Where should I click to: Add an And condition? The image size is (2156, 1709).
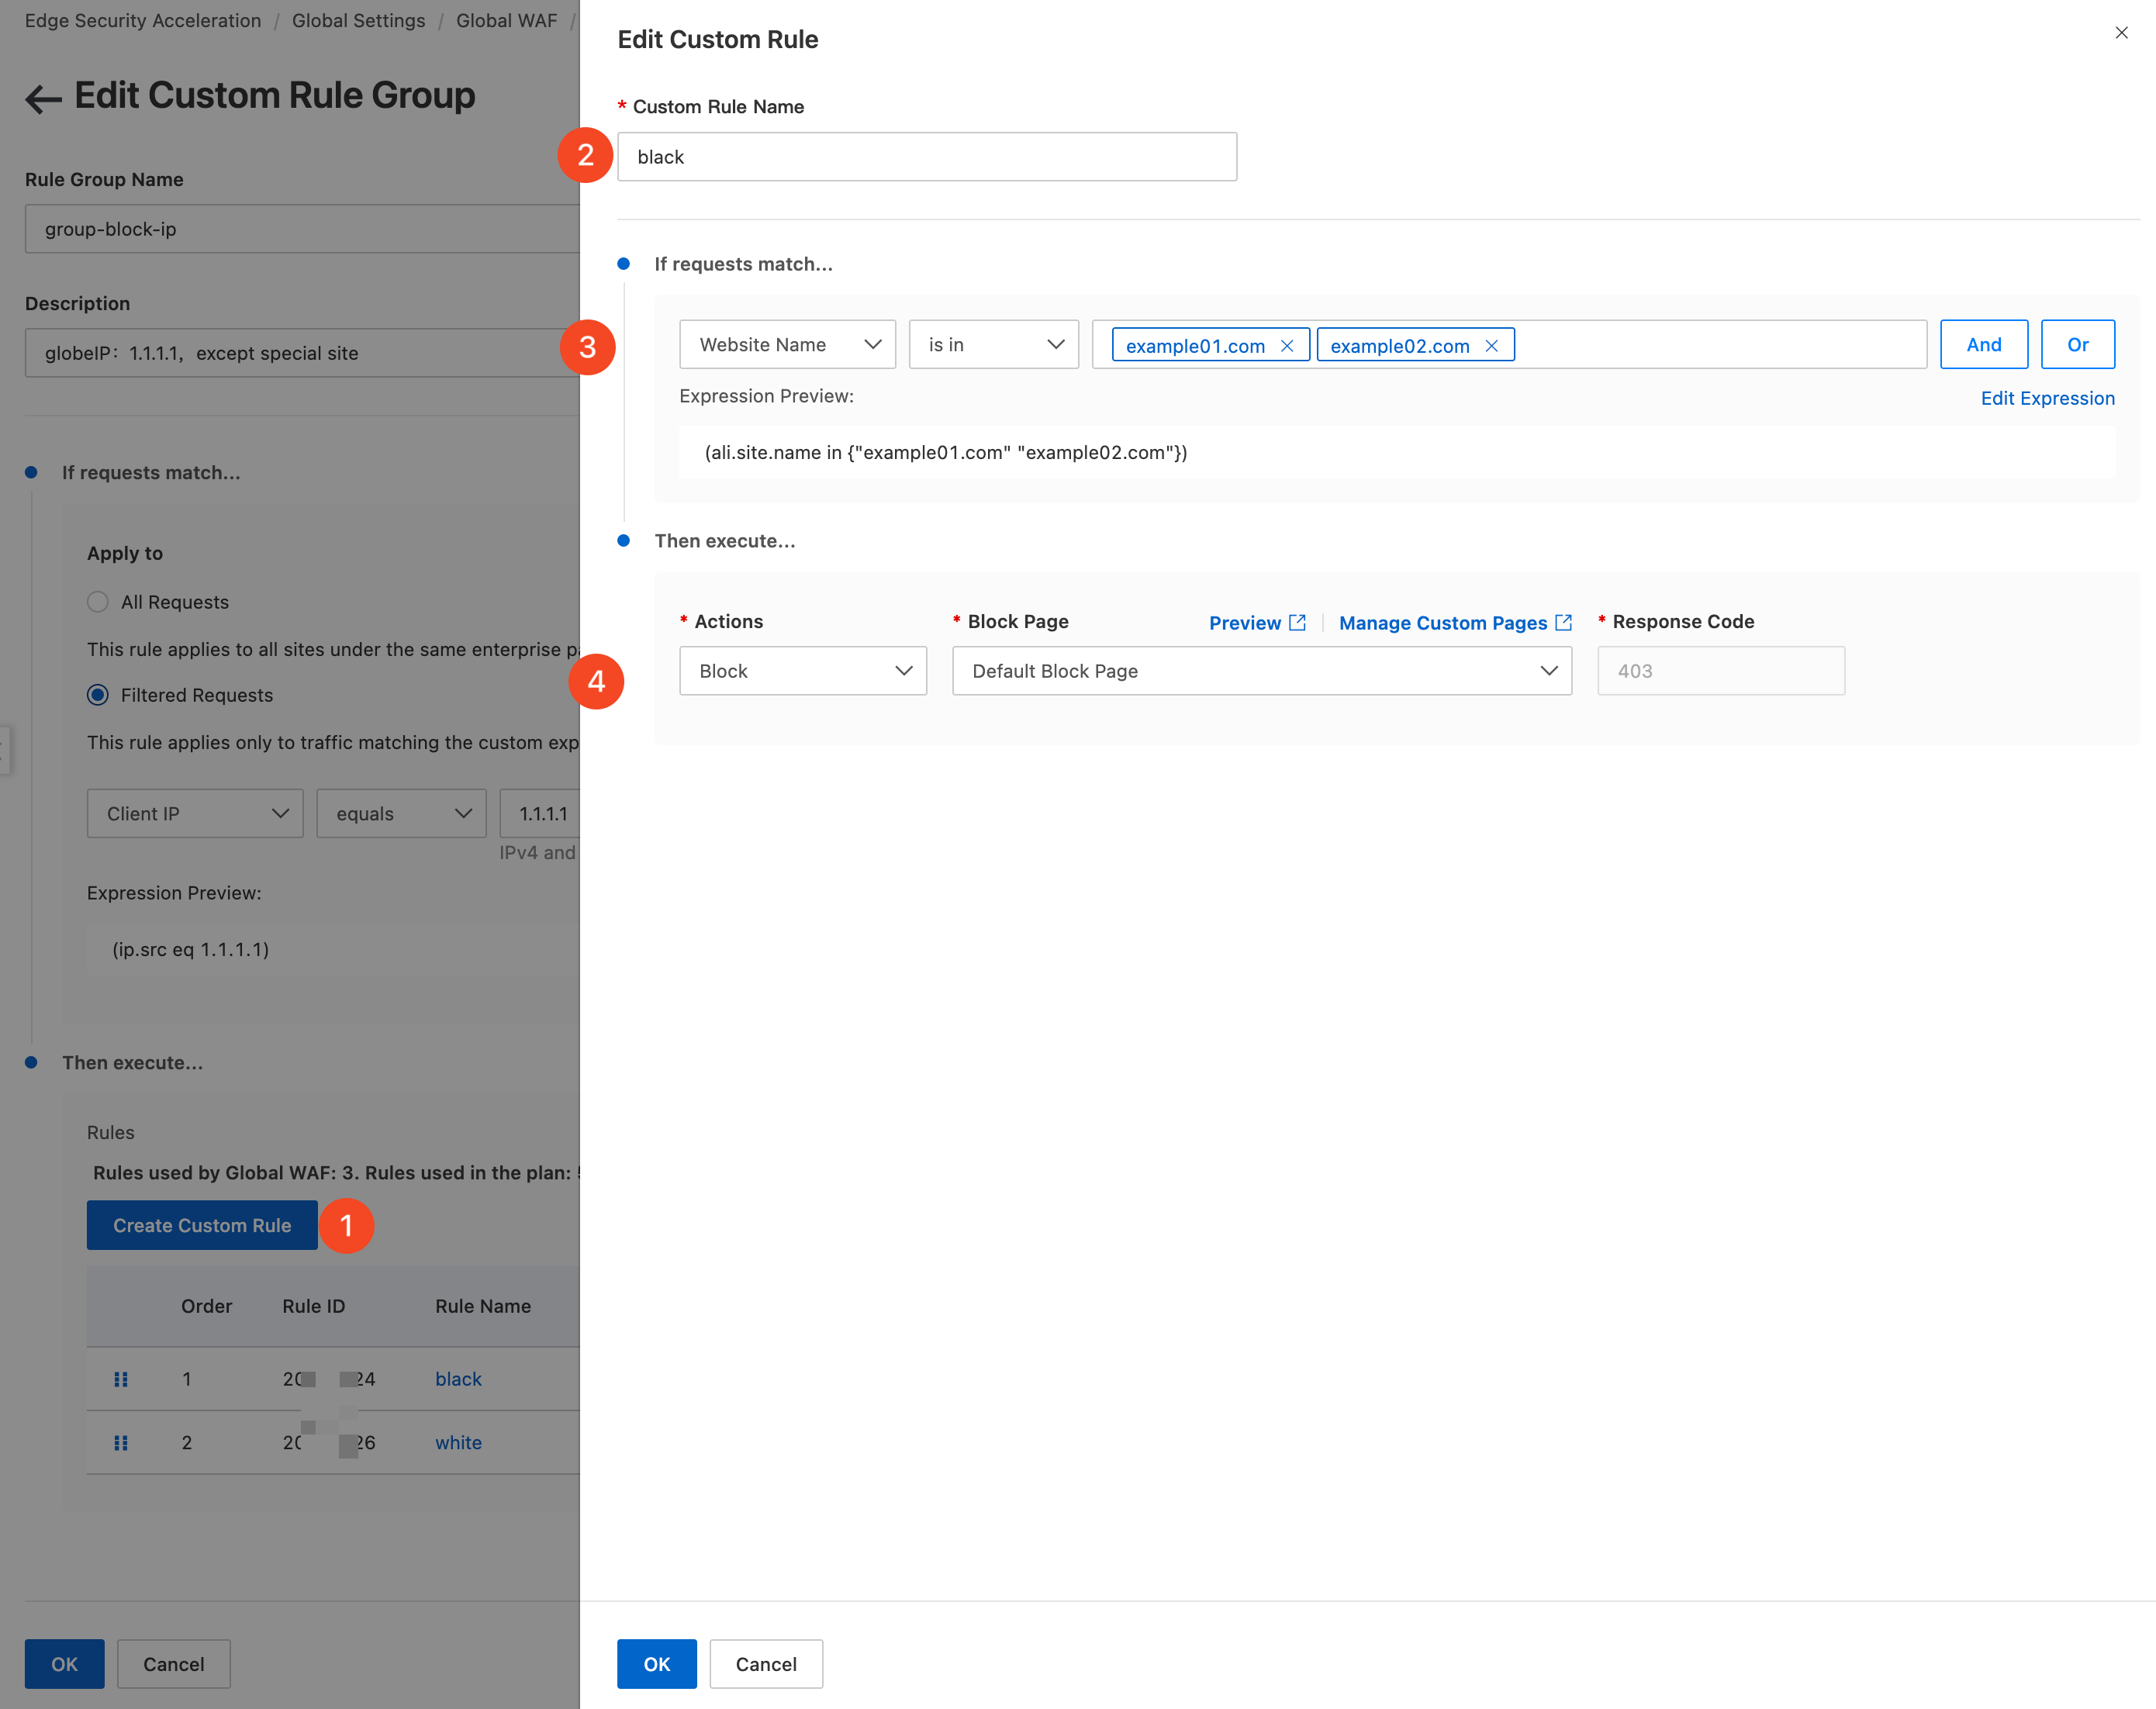click(x=1983, y=345)
